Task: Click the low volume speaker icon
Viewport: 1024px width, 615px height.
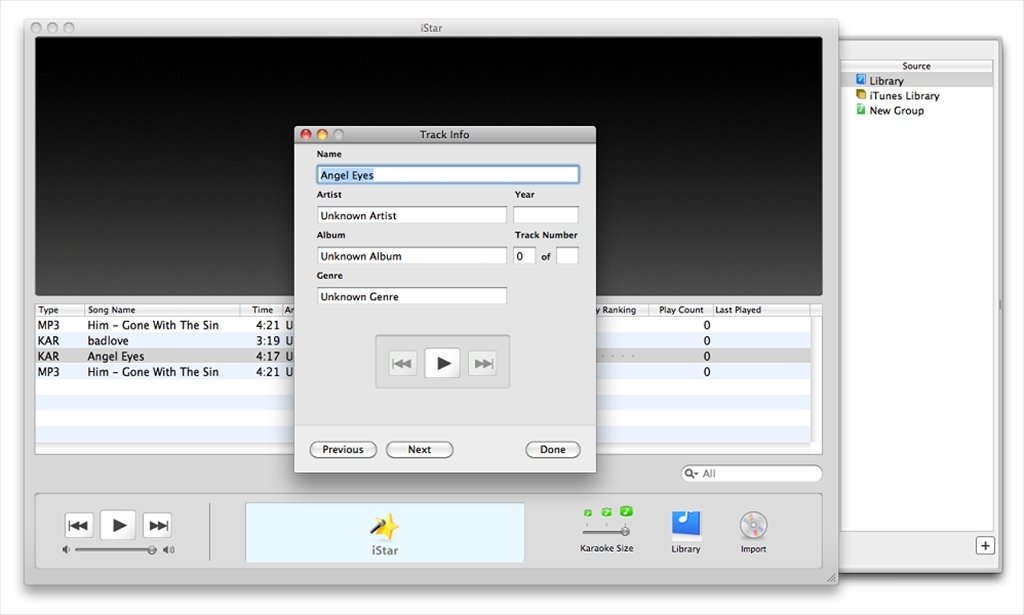Action: [66, 550]
